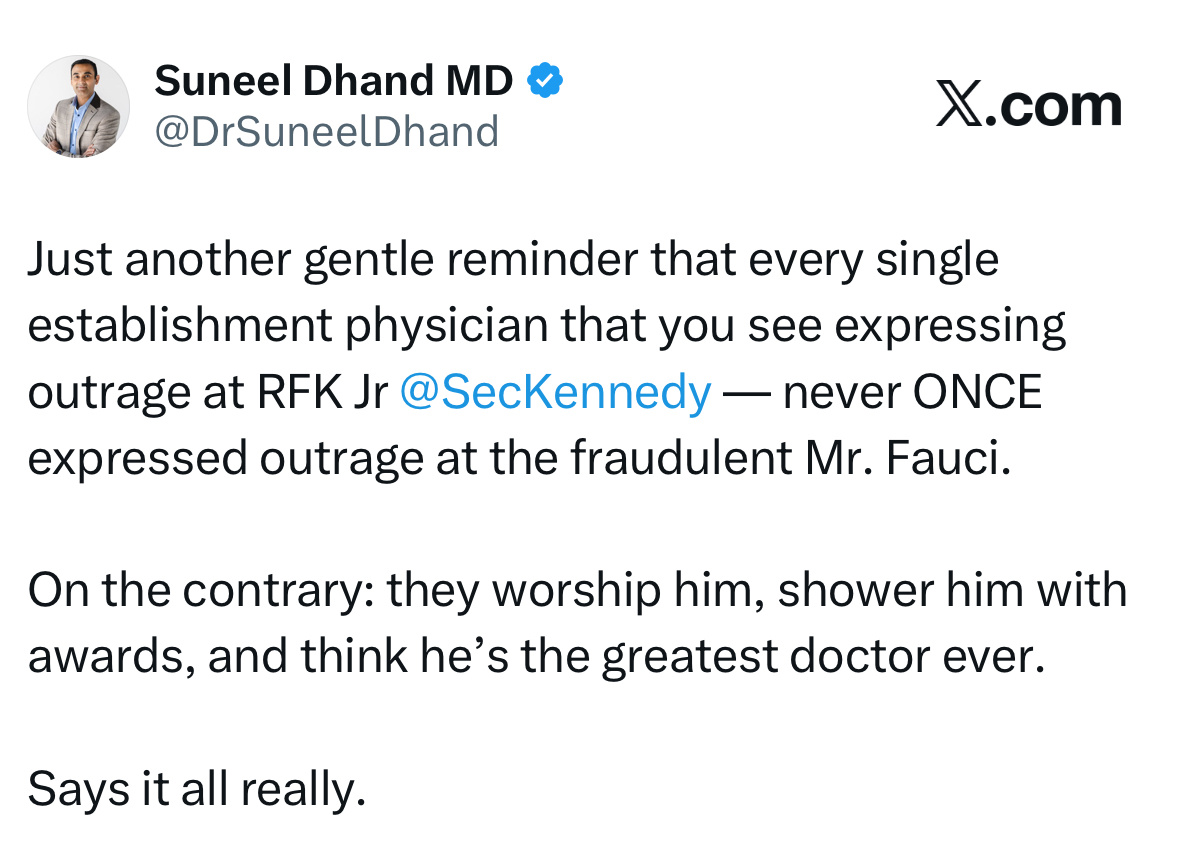Open Suneel Dhand's profile photo

click(x=78, y=106)
